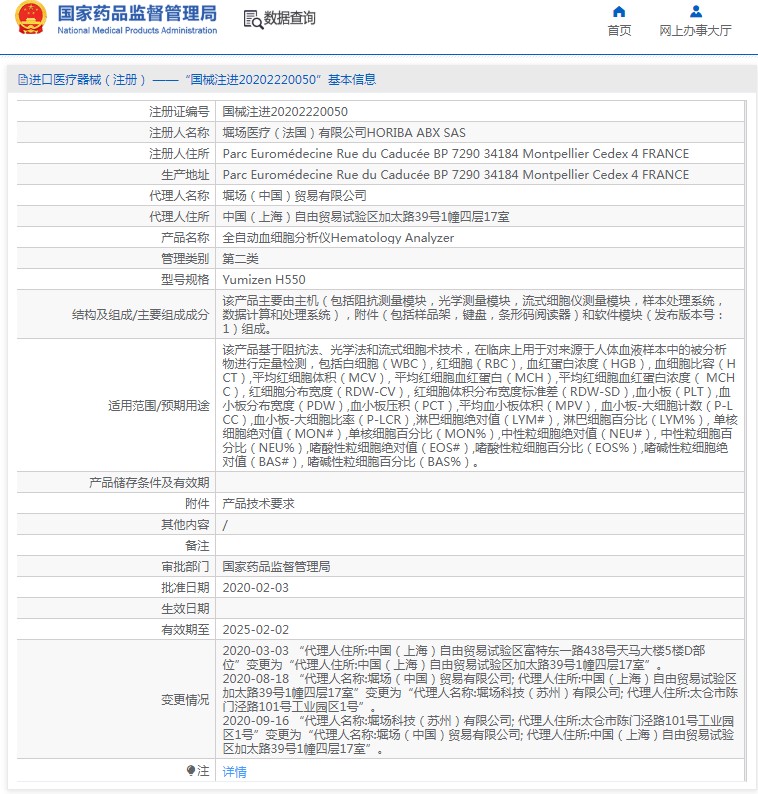This screenshot has height=794, width=758.
Task: Click the 2020-08-18 change record entry
Action: (x=480, y=692)
